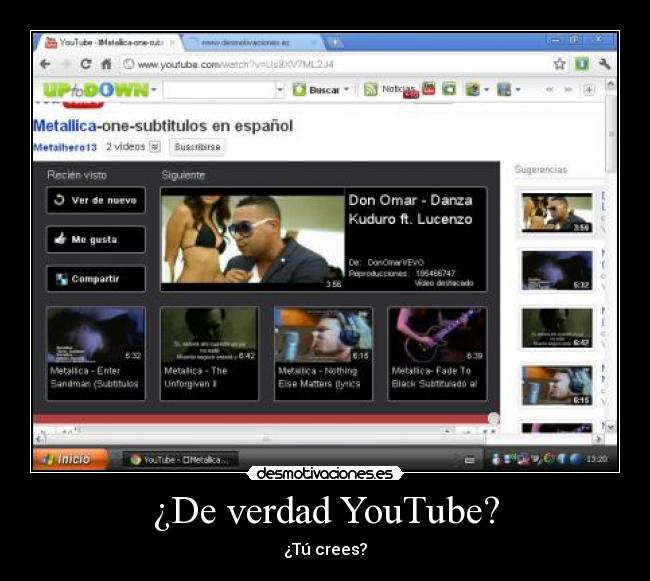Click the thumbs-up icon on Me gusta
The width and height of the screenshot is (650, 581).
pos(60,239)
